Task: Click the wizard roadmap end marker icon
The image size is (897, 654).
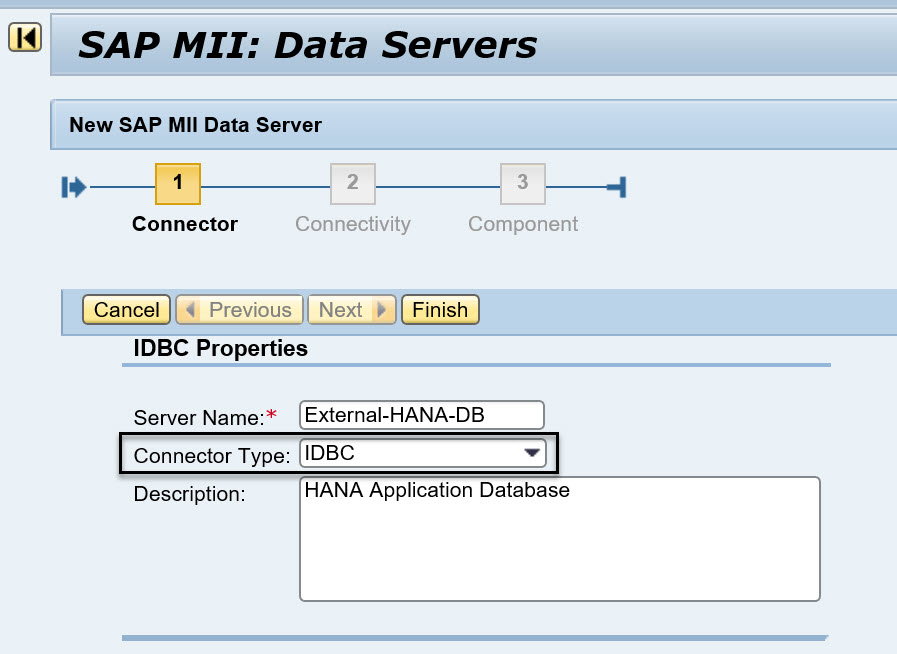Action: point(616,187)
